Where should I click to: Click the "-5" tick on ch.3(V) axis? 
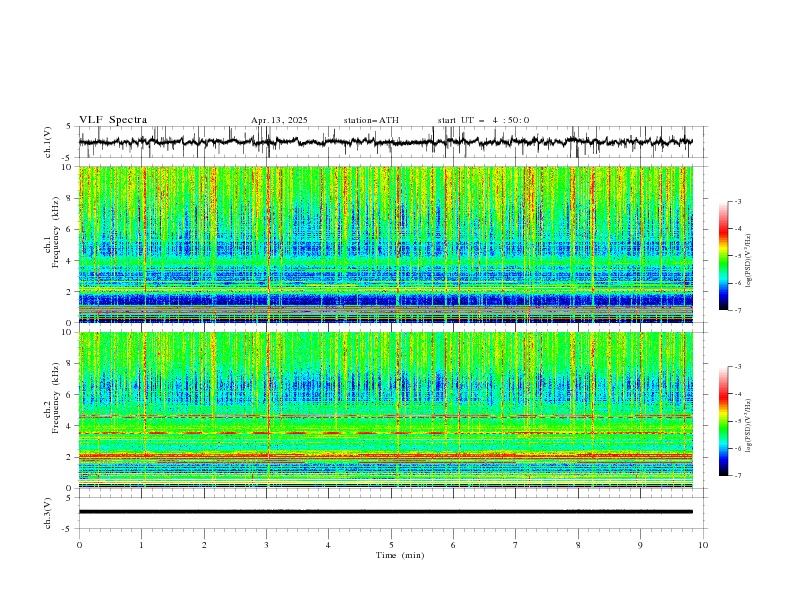(x=68, y=529)
